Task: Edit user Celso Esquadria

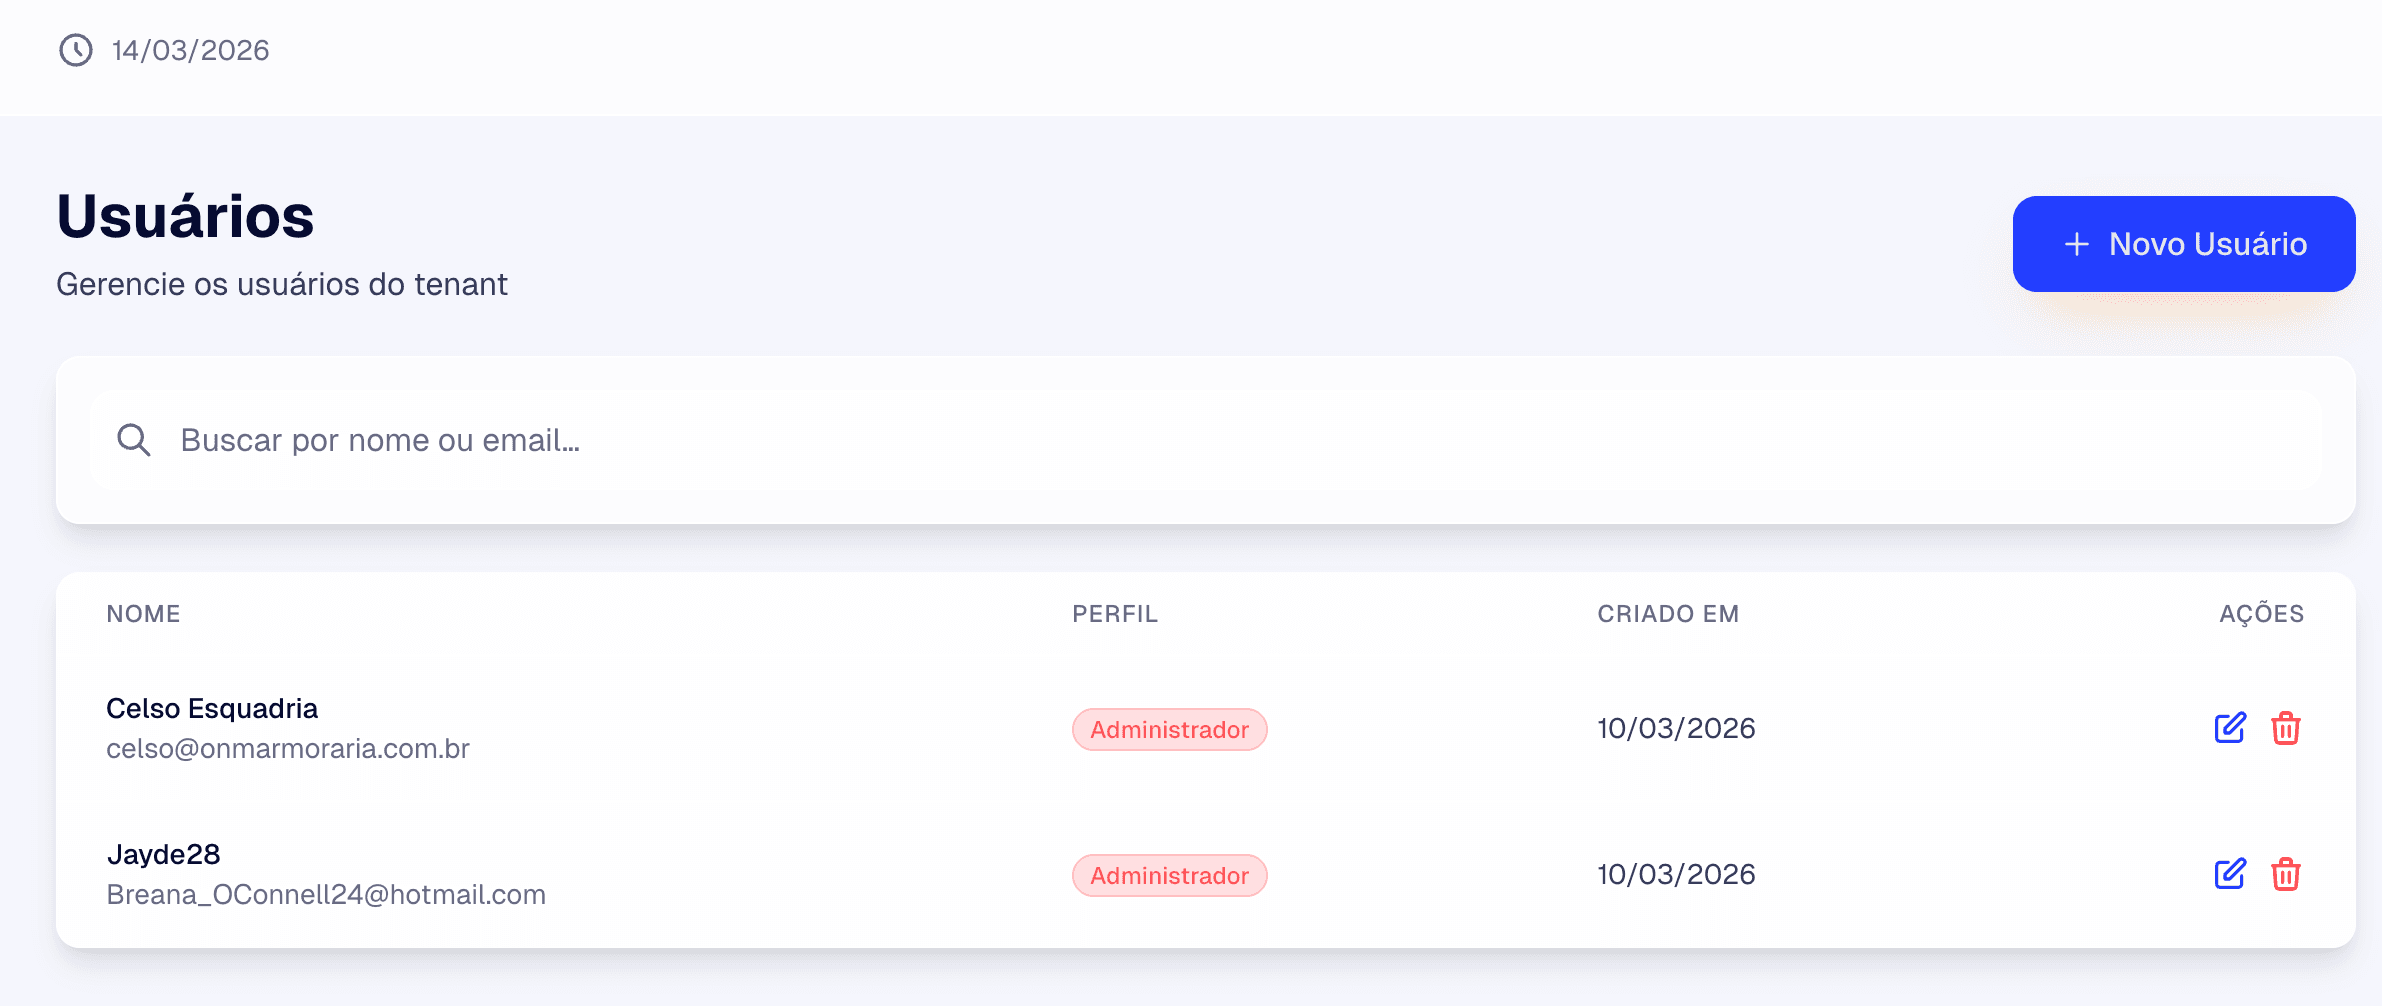Action: pyautogui.click(x=2229, y=728)
